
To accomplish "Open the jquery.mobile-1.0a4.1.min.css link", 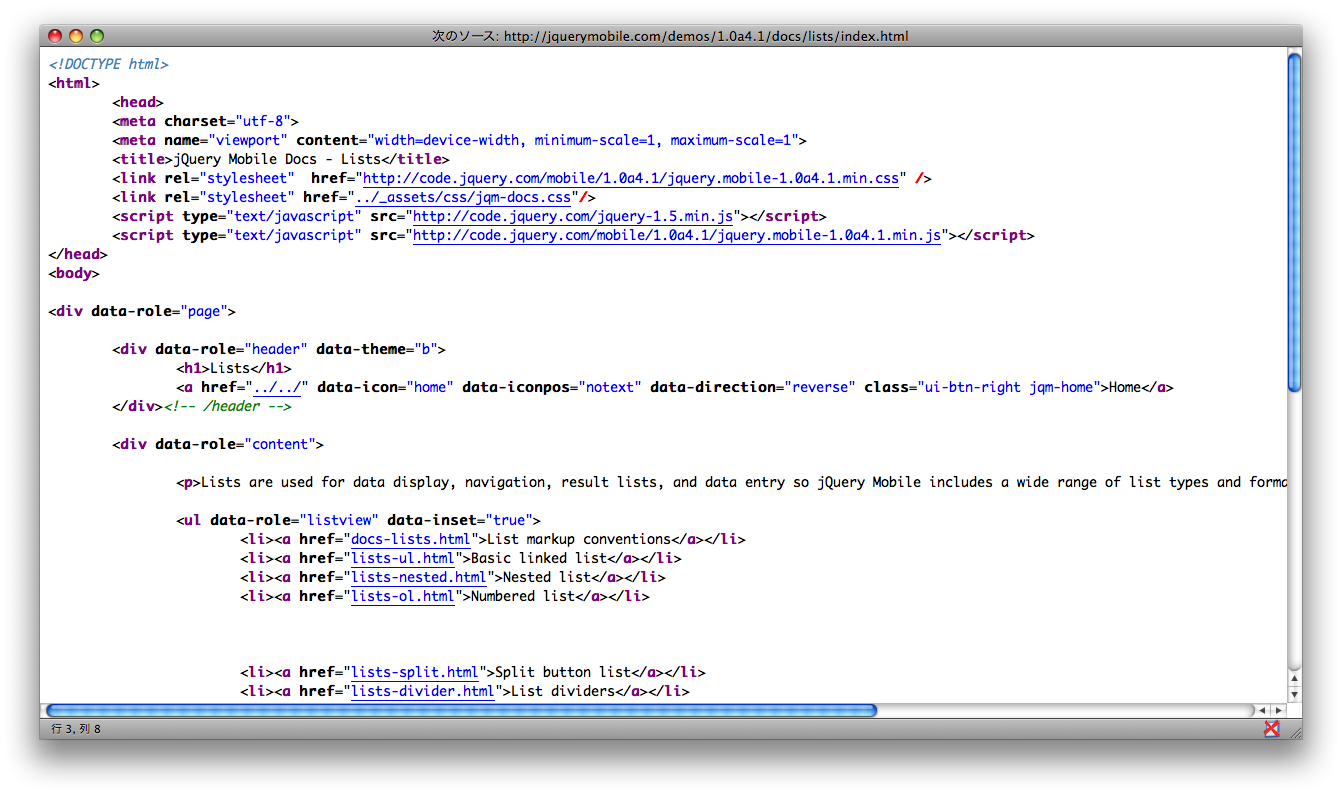I will tap(631, 179).
